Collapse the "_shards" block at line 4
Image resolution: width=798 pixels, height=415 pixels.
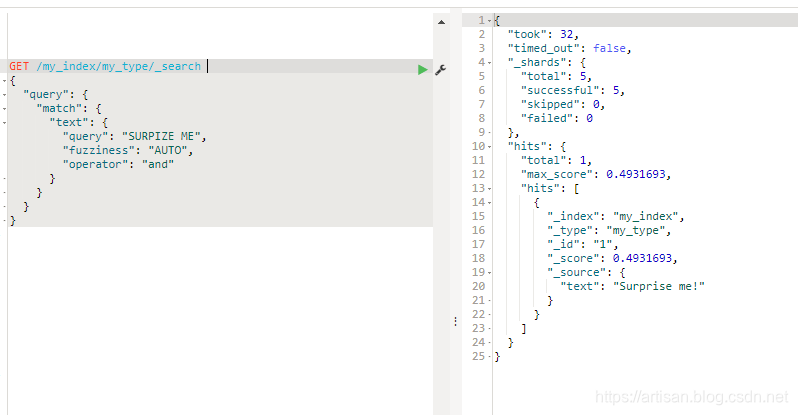(490, 63)
